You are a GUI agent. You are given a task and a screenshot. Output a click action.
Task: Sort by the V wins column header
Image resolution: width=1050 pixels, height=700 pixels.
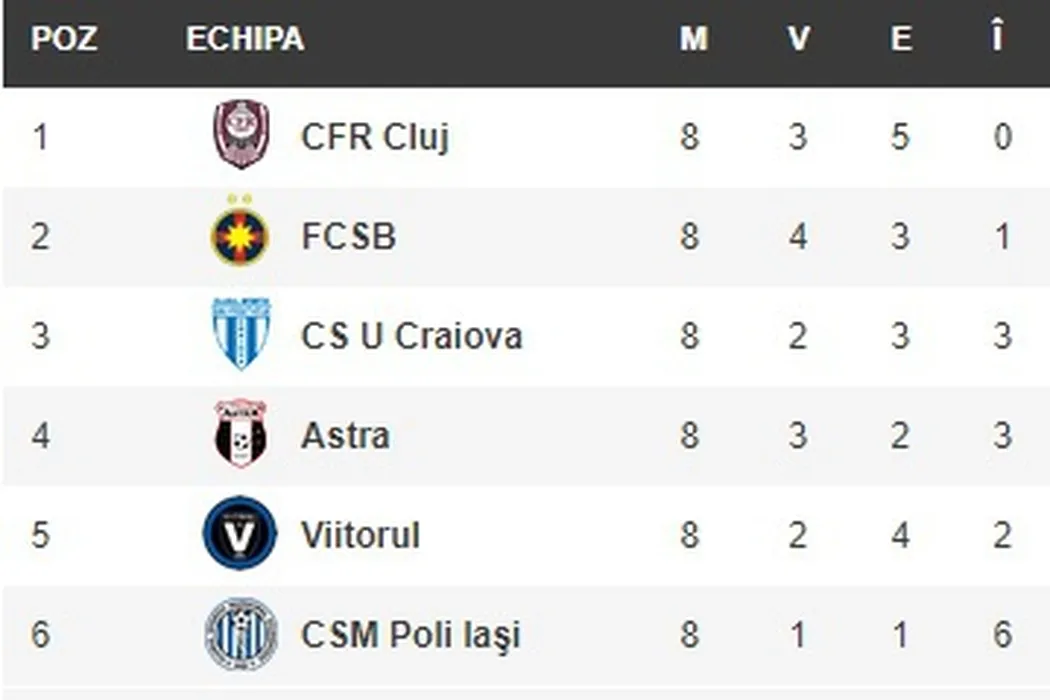coord(797,40)
